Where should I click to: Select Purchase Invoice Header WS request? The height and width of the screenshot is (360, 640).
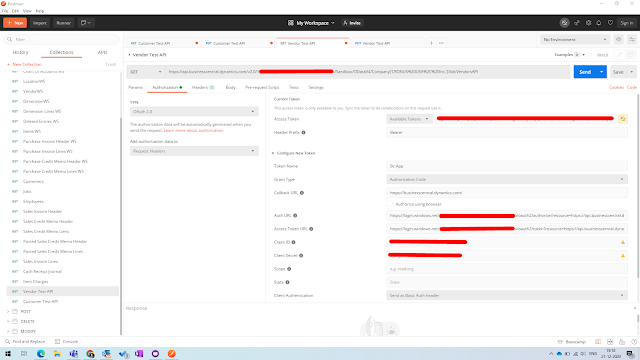pyautogui.click(x=49, y=141)
